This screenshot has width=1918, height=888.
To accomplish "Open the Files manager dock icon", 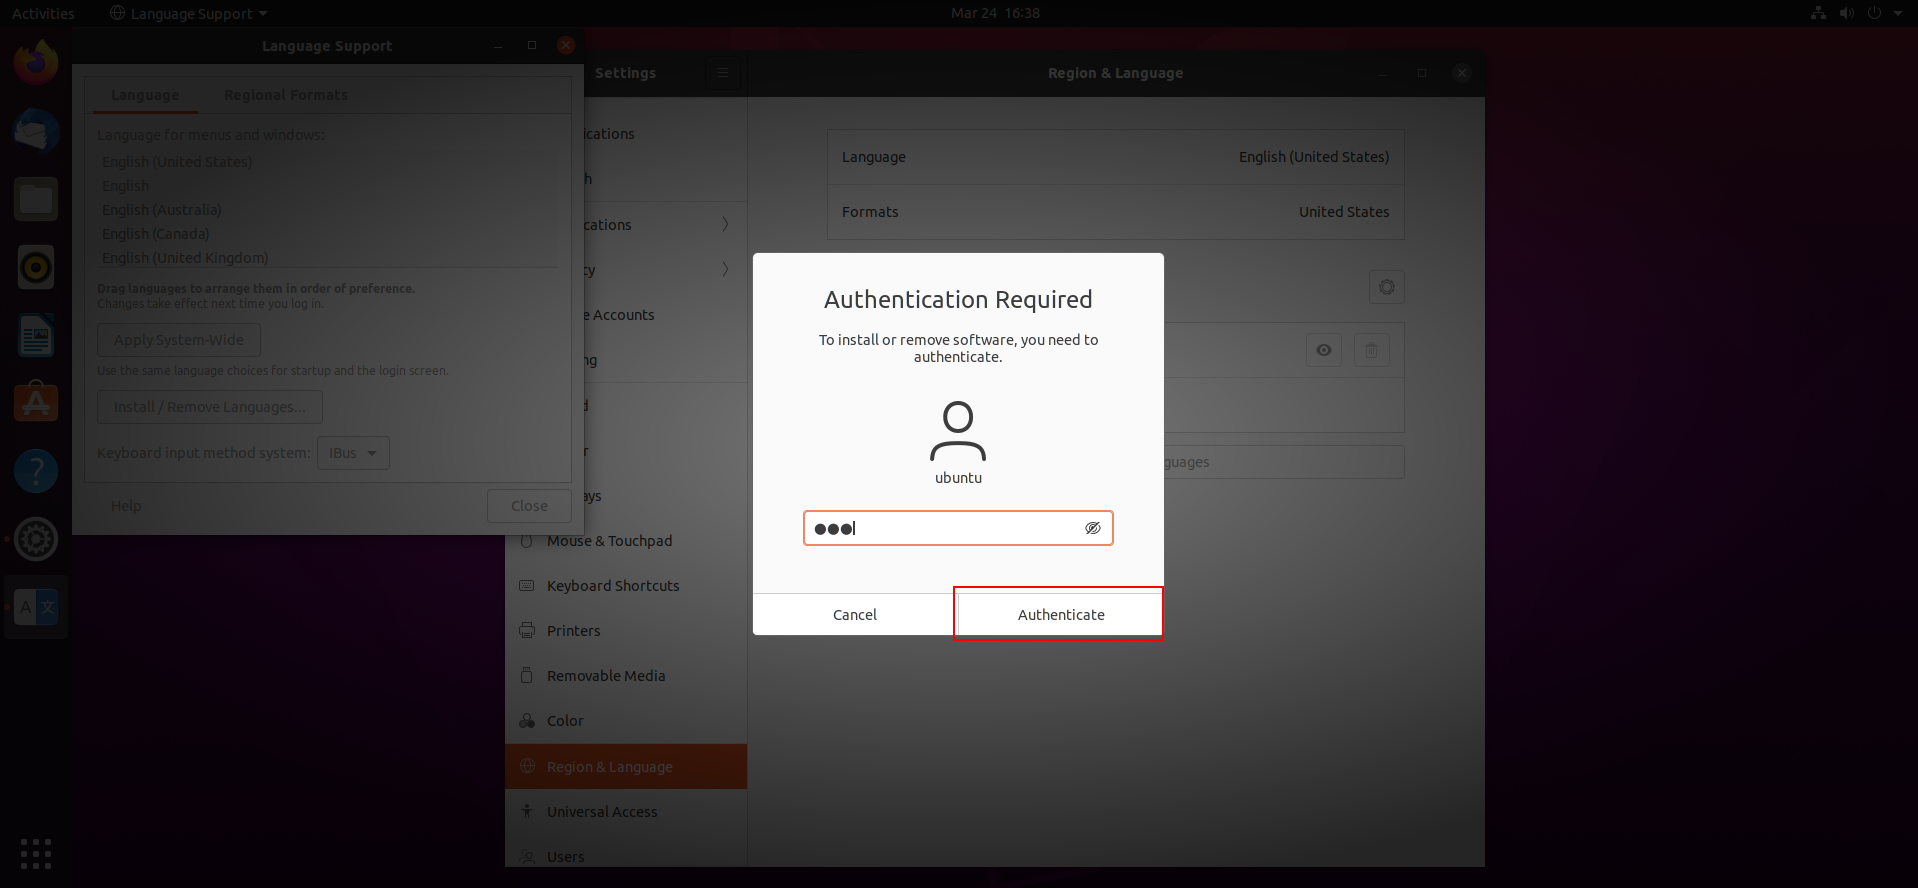I will click(x=36, y=199).
